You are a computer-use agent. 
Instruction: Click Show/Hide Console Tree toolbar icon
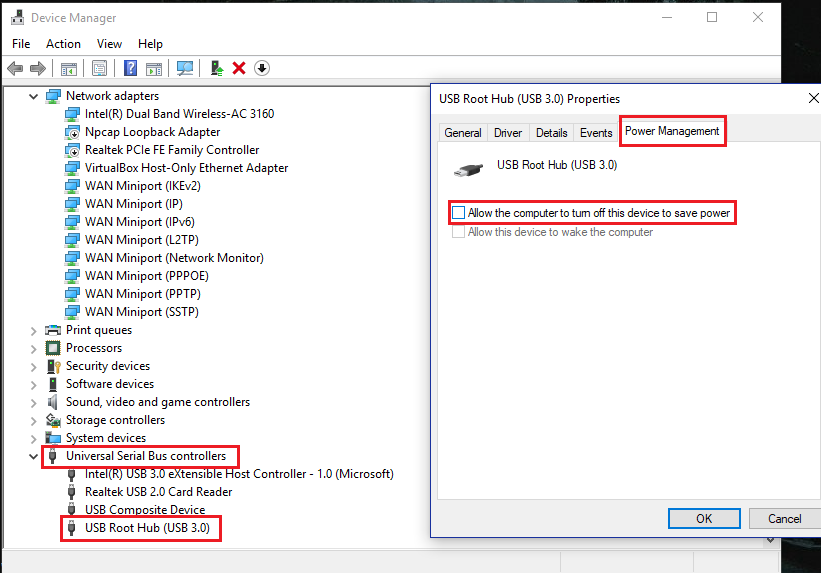69,68
